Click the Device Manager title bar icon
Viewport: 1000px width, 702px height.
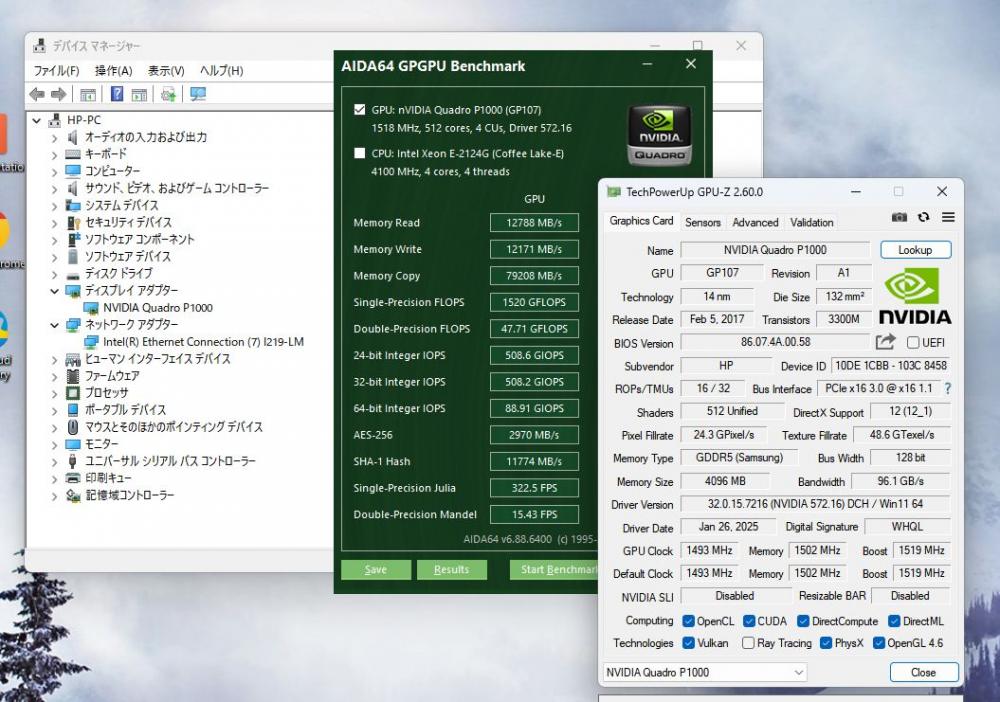pos(40,46)
